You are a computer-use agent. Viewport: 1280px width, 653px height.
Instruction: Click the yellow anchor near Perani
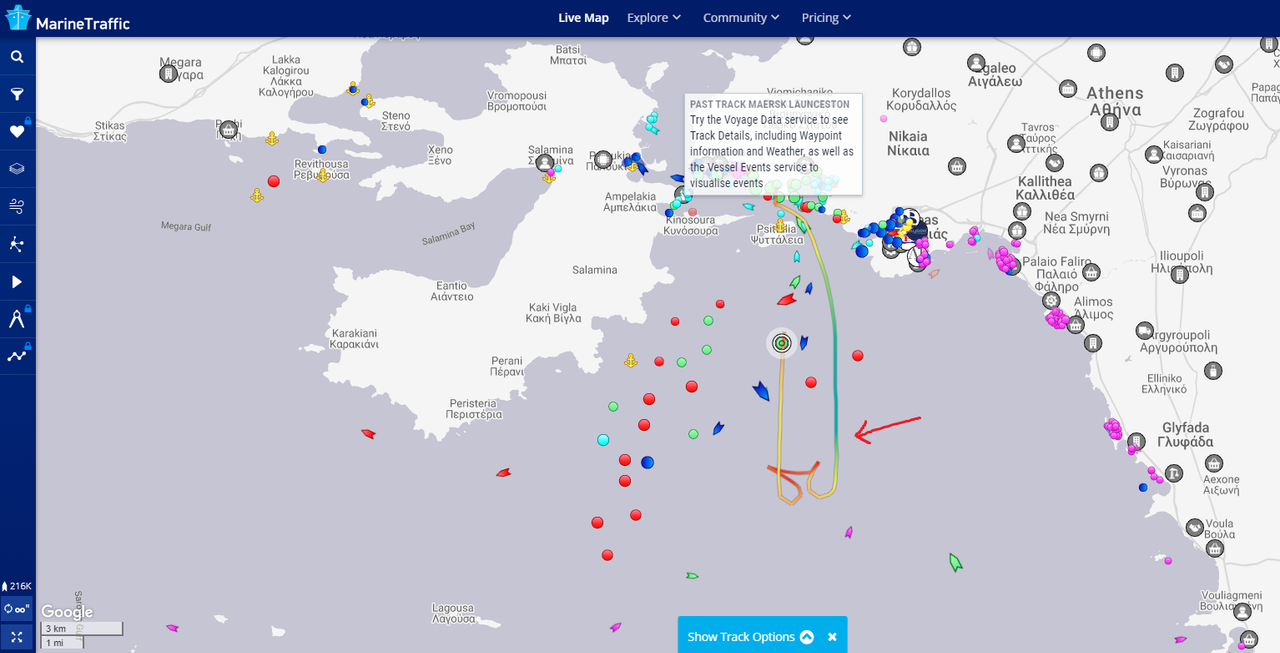[x=631, y=360]
